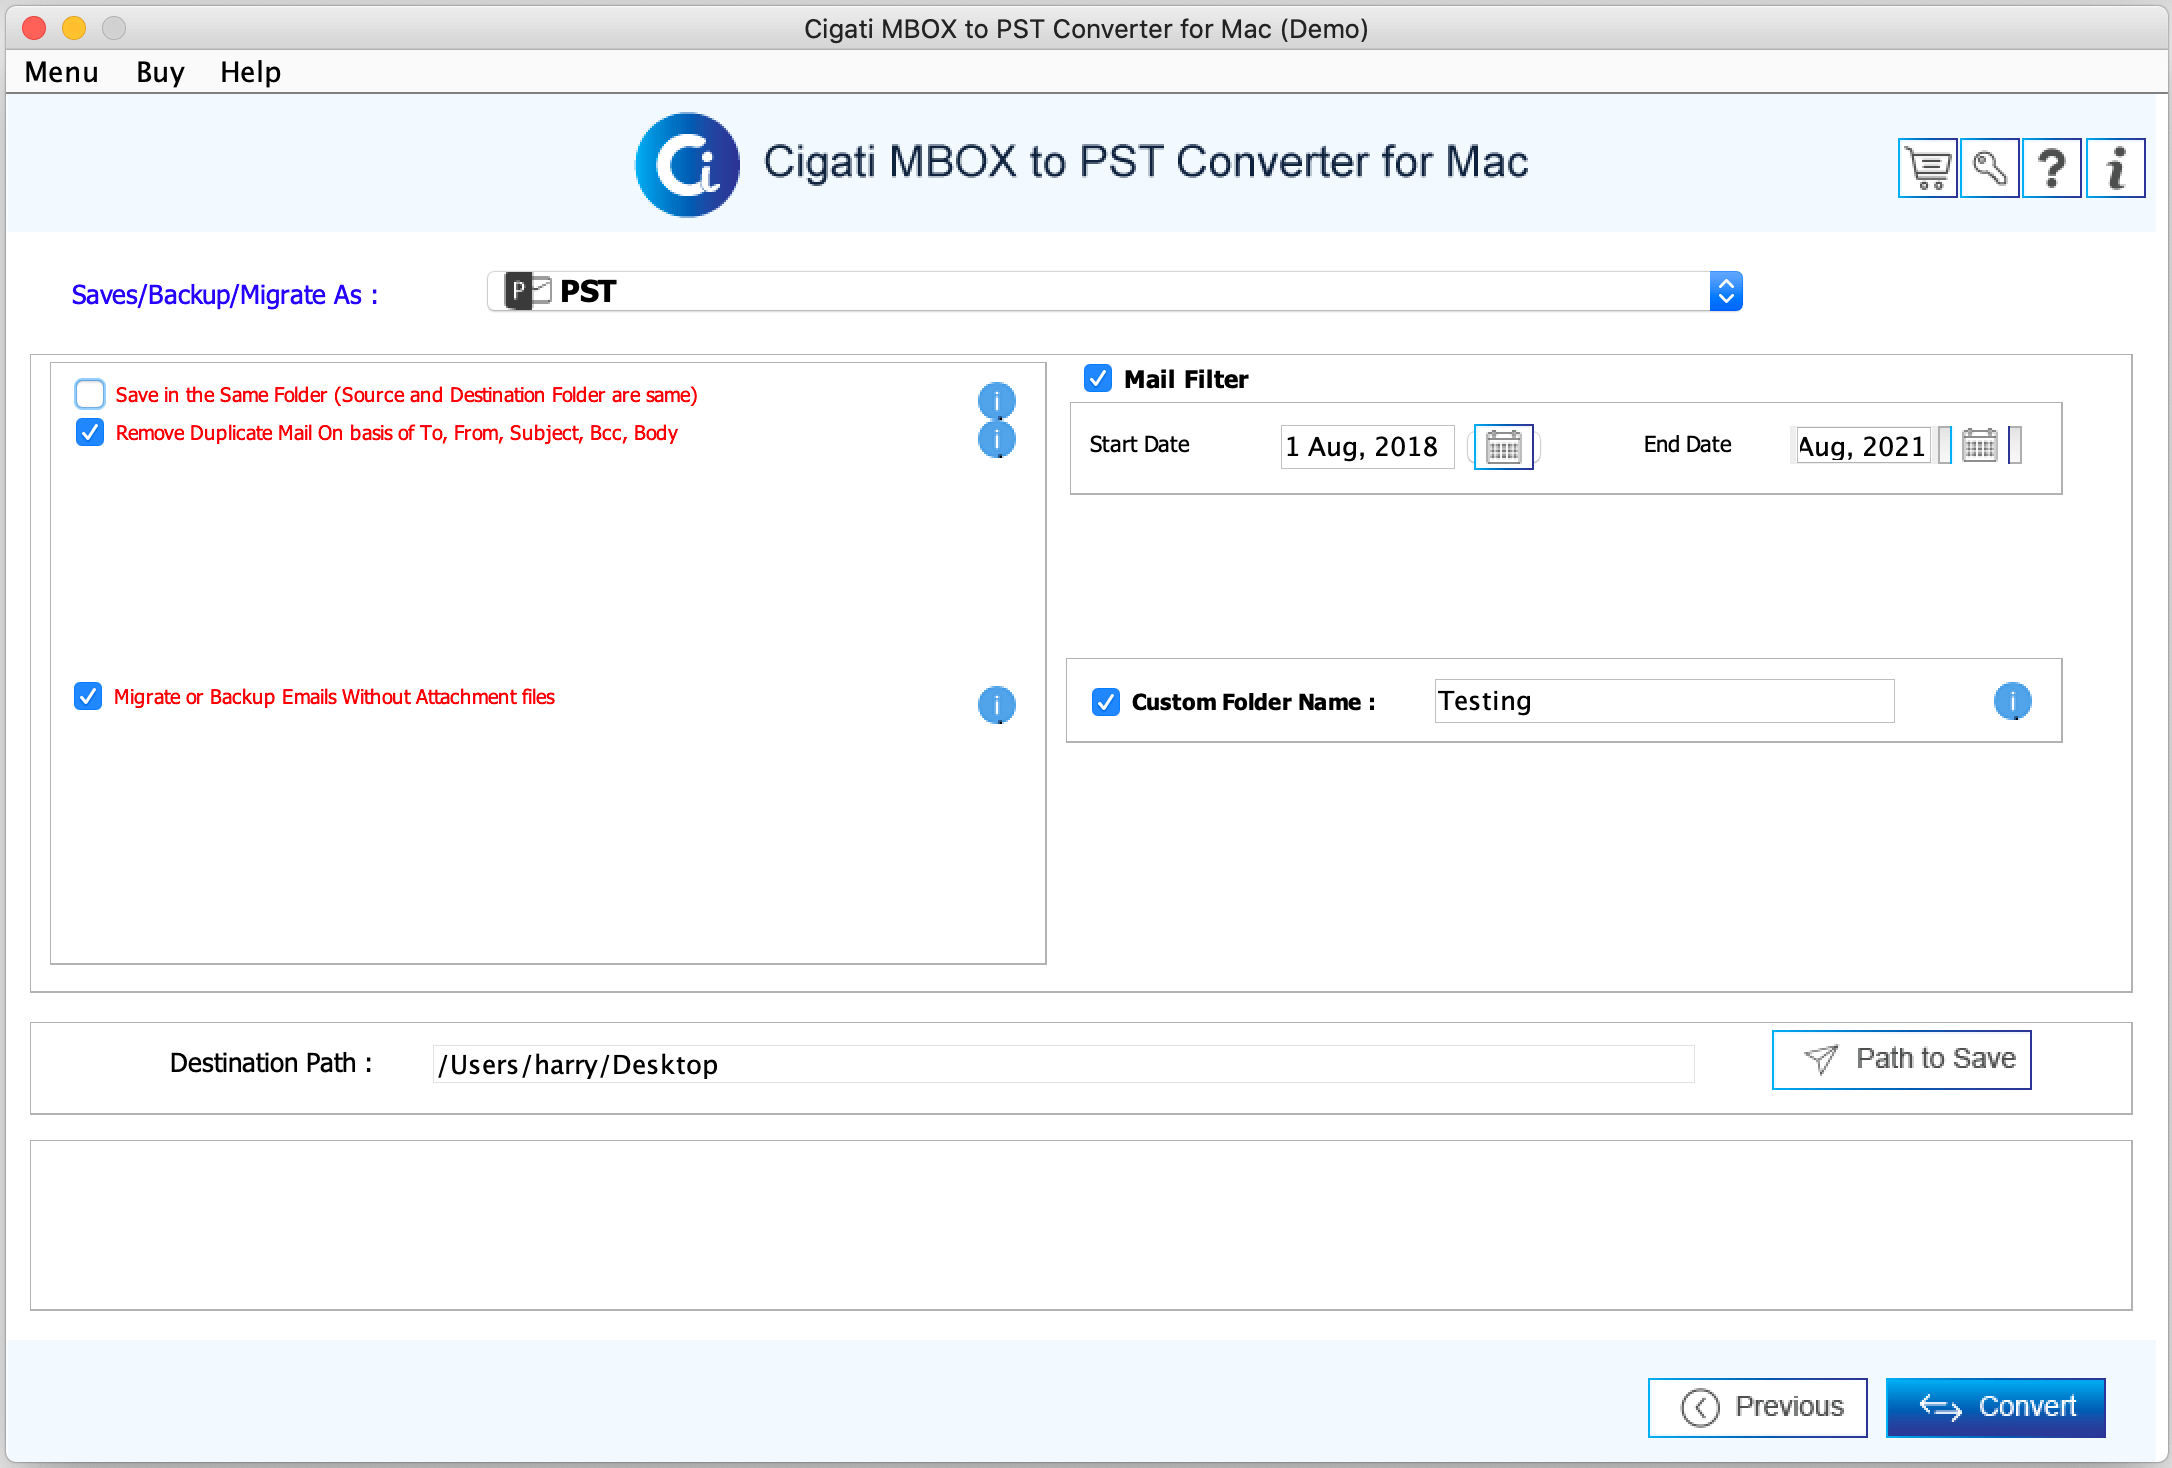2172x1468 pixels.
Task: Enable Save in the Same Folder checkbox
Action: [x=90, y=394]
